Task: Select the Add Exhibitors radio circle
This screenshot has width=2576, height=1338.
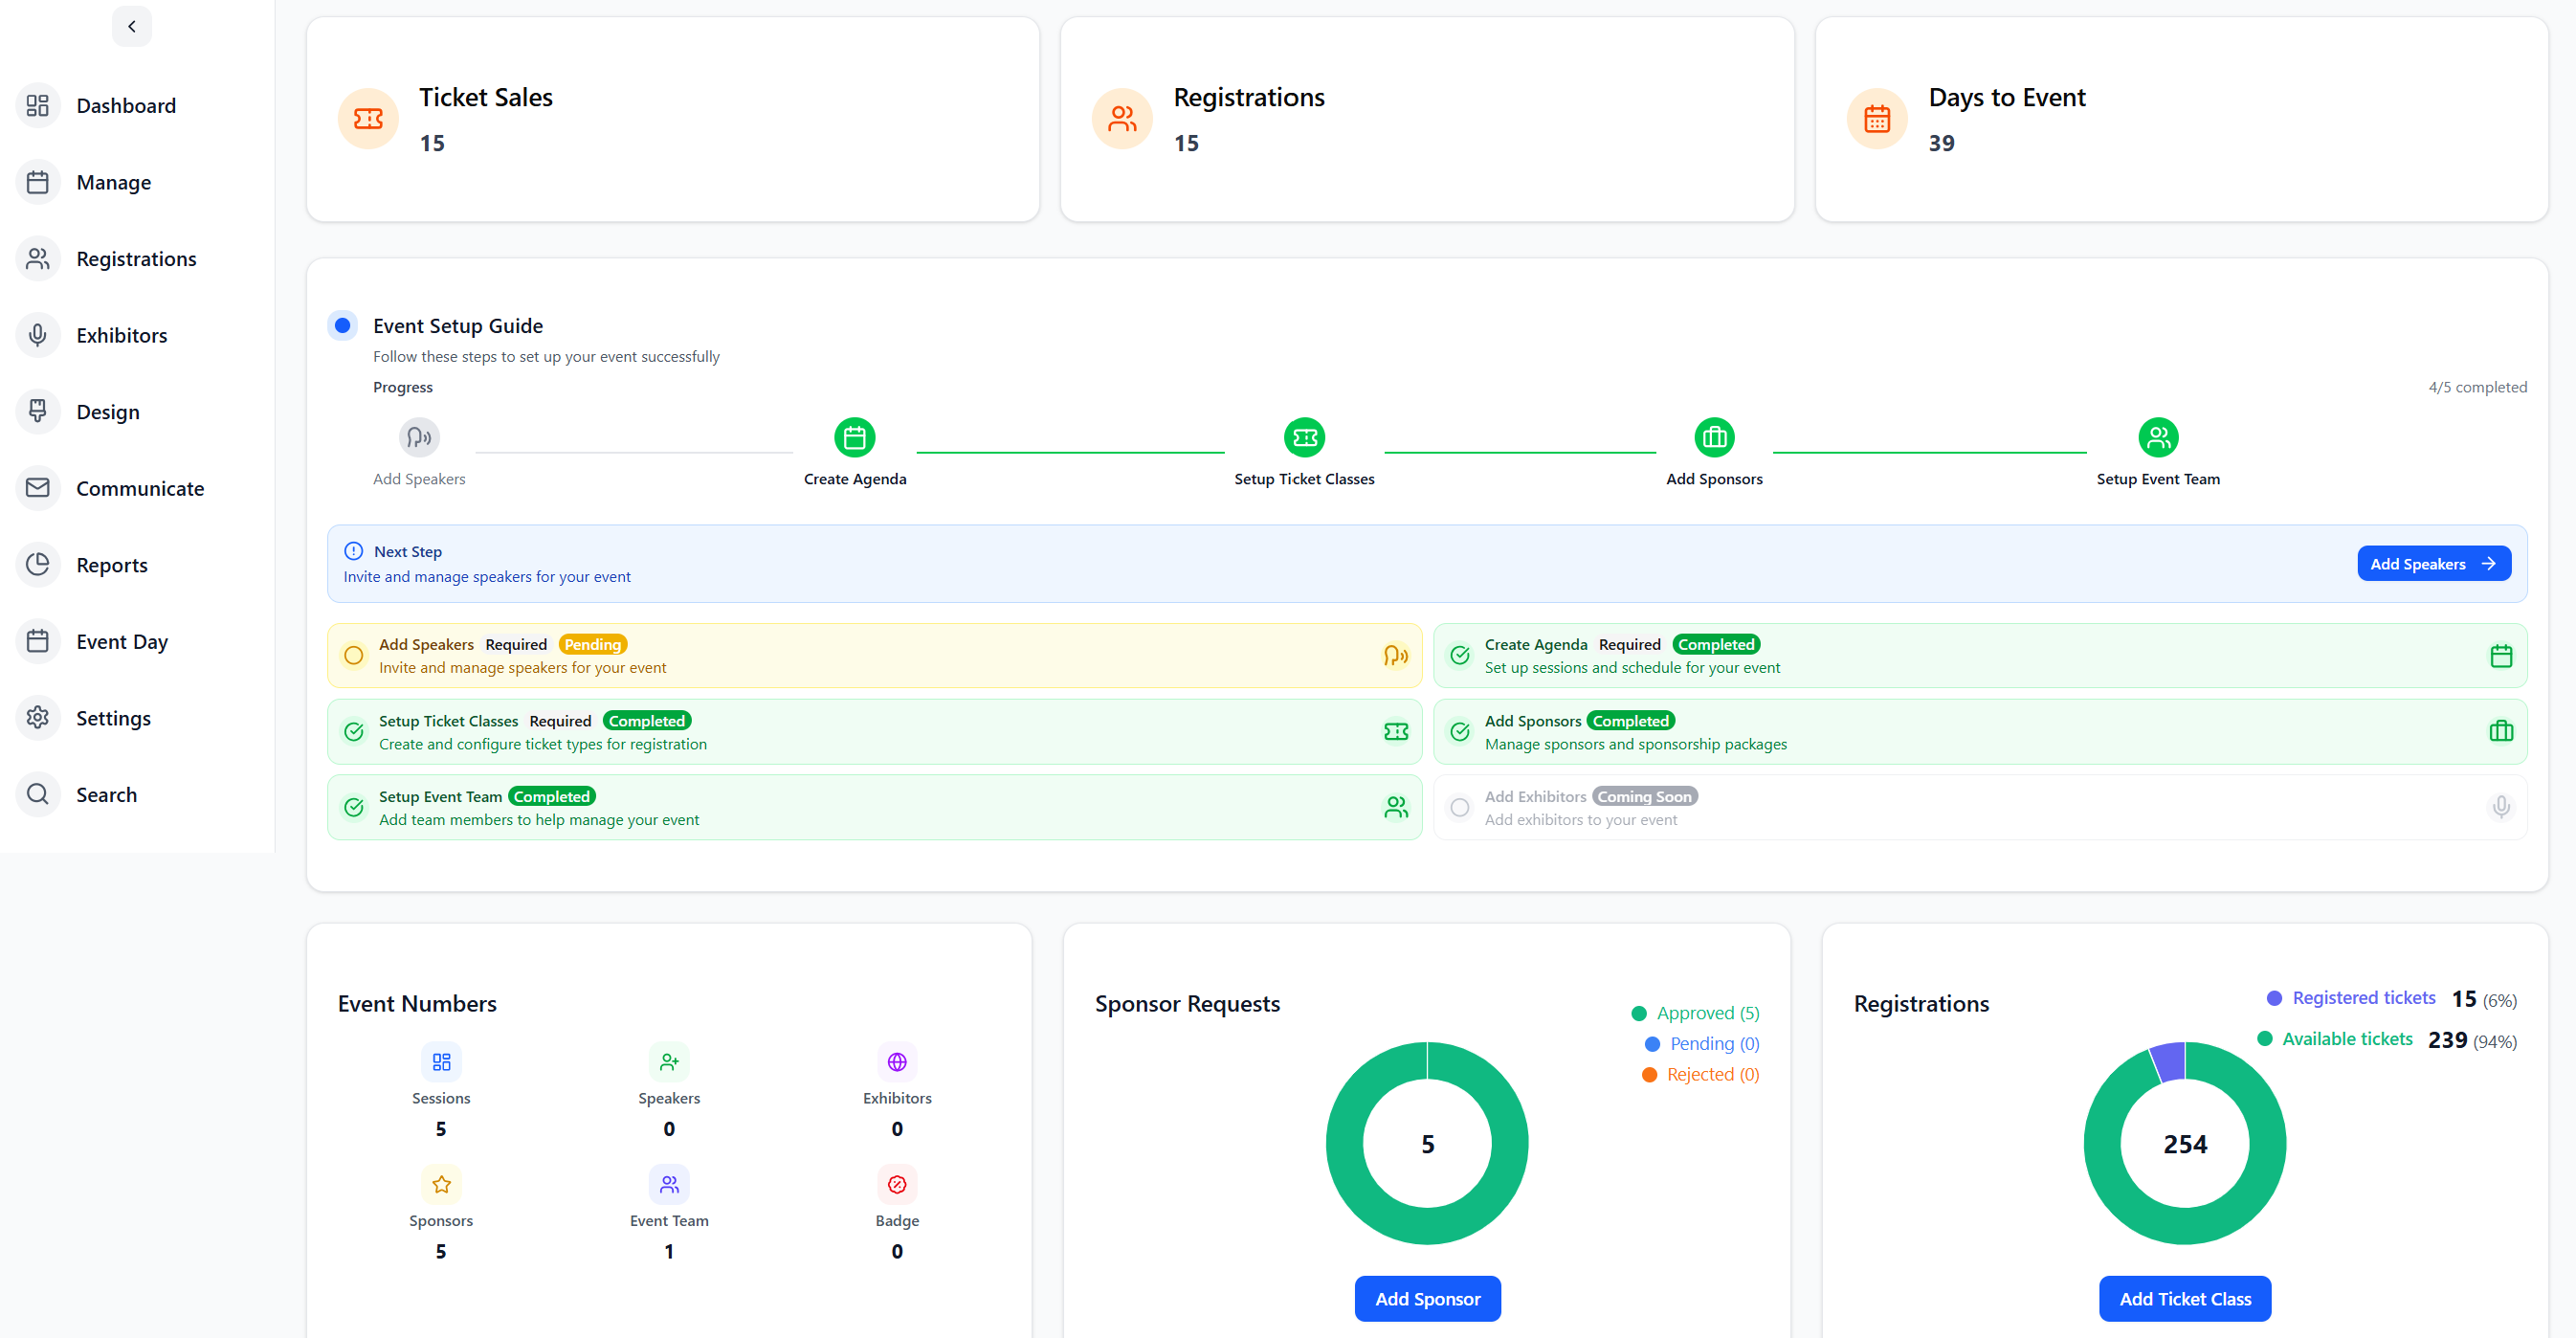Action: [1460, 807]
